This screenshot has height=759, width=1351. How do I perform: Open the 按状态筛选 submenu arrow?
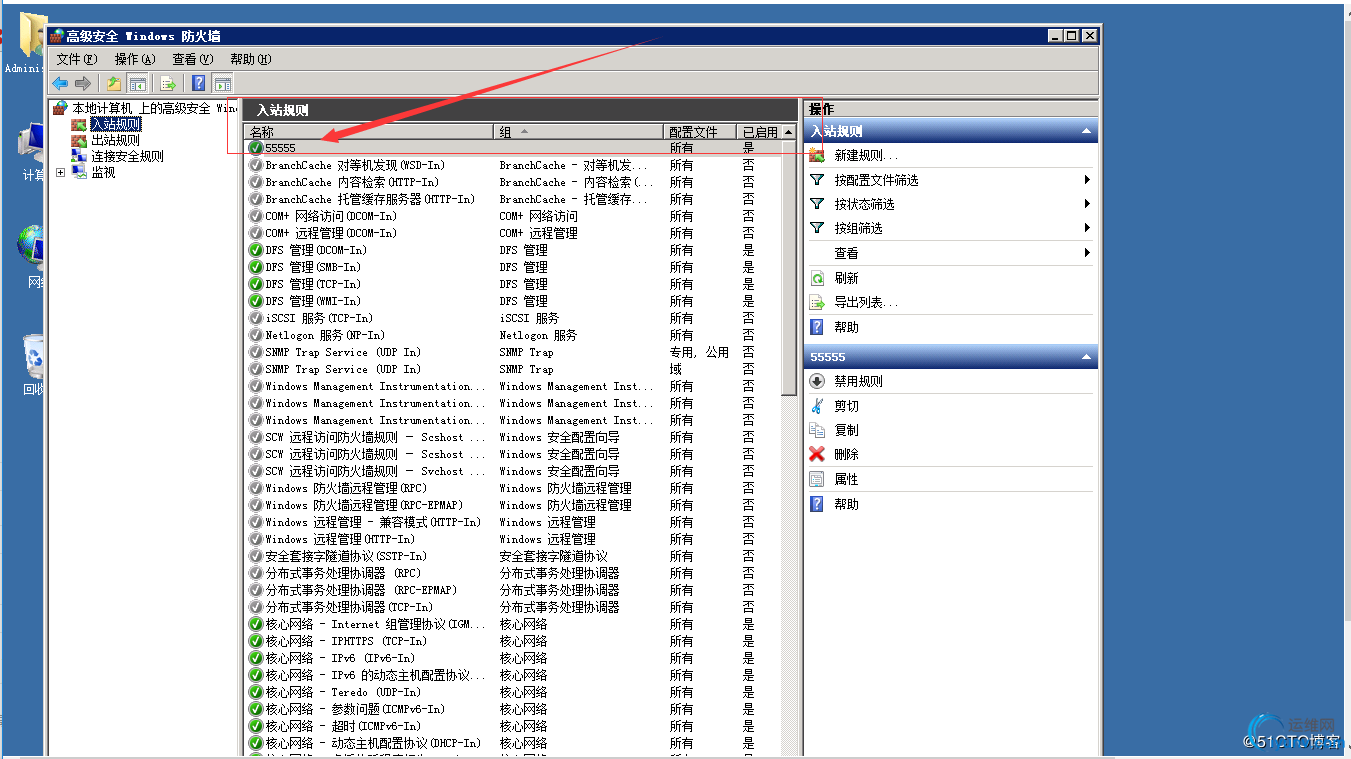point(1087,204)
